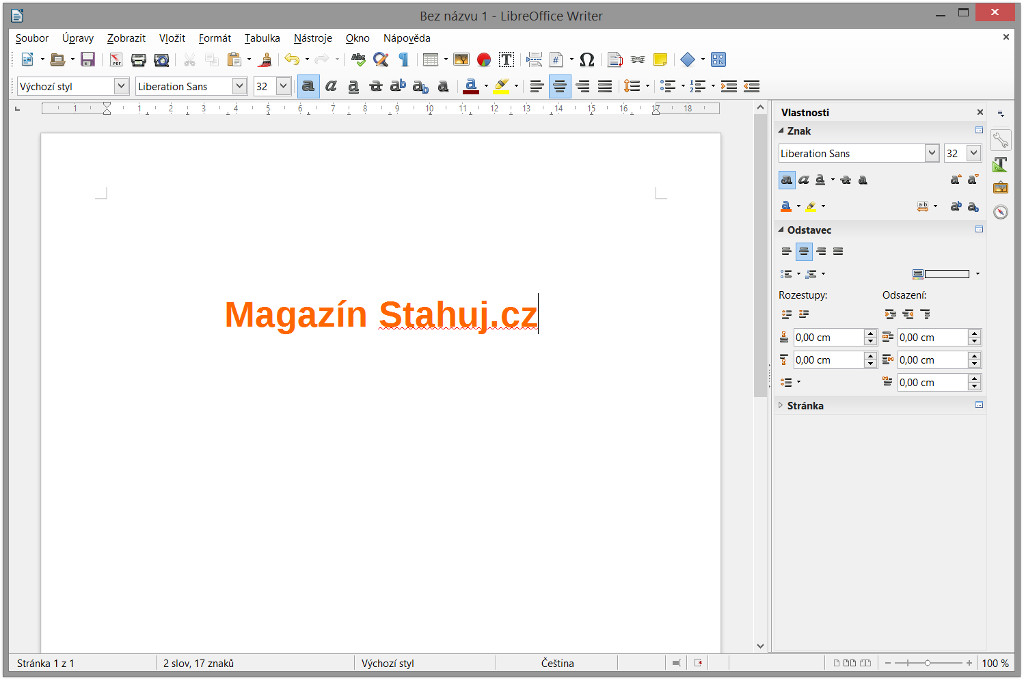Open the Zobrazit menu
This screenshot has height=680, width=1024.
pyautogui.click(x=126, y=39)
